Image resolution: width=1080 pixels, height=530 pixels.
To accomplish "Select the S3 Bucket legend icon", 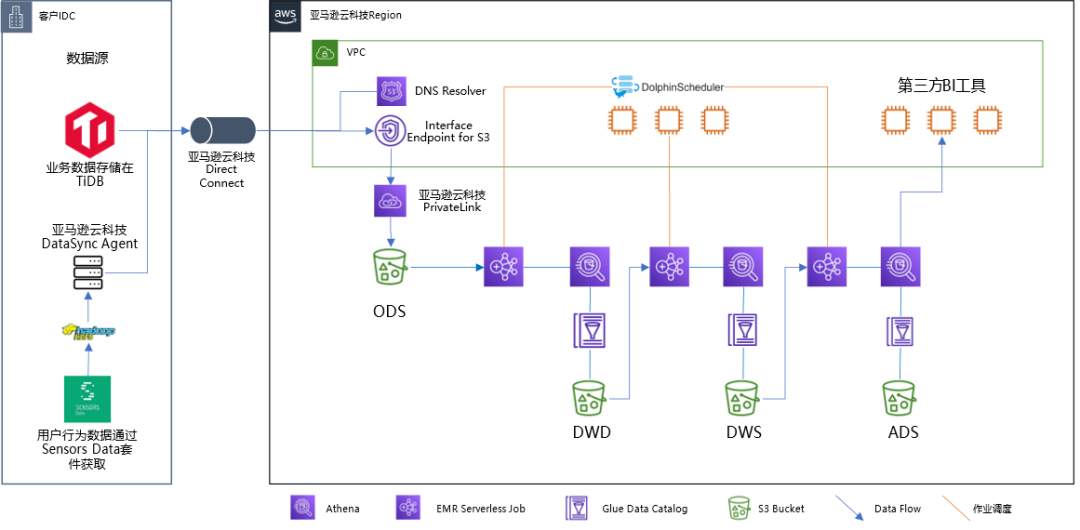I will coord(740,508).
